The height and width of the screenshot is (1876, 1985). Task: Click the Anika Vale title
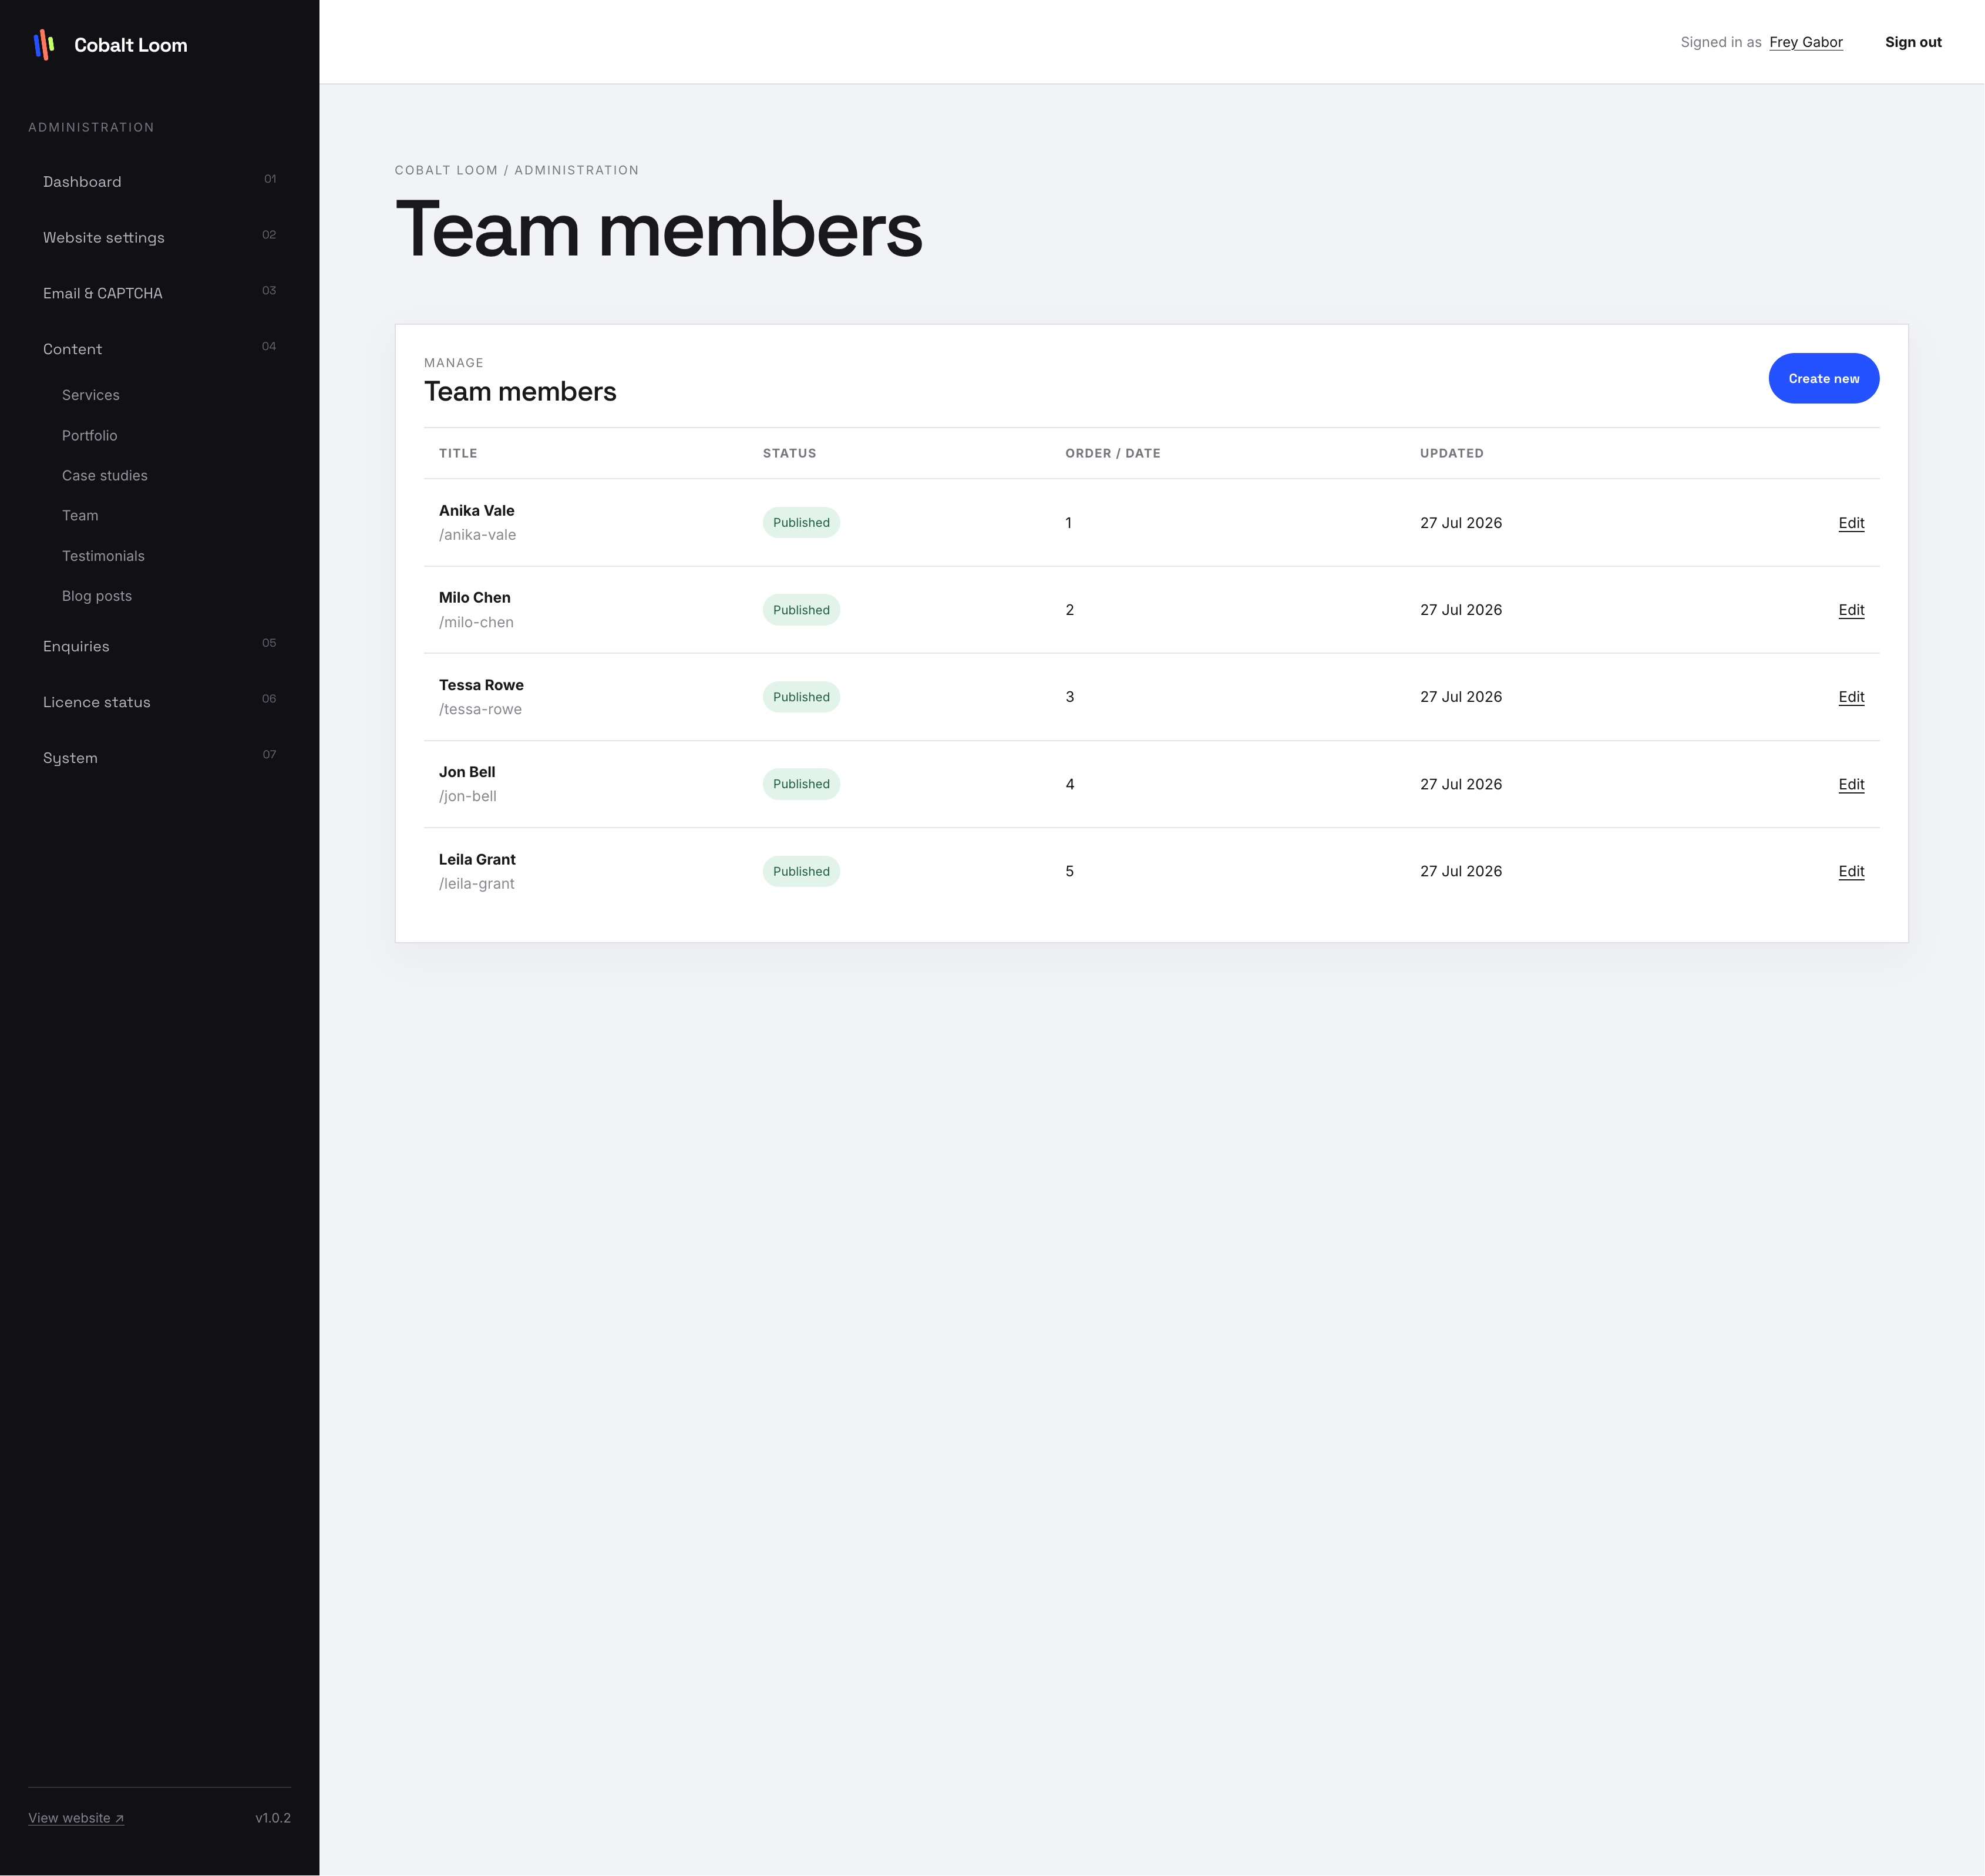(476, 510)
